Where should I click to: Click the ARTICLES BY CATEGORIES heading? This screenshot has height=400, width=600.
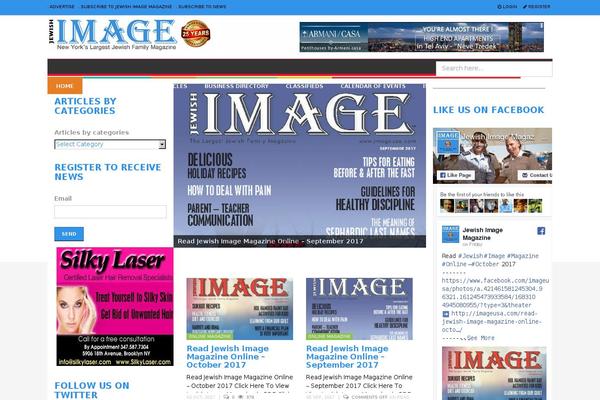[85, 106]
